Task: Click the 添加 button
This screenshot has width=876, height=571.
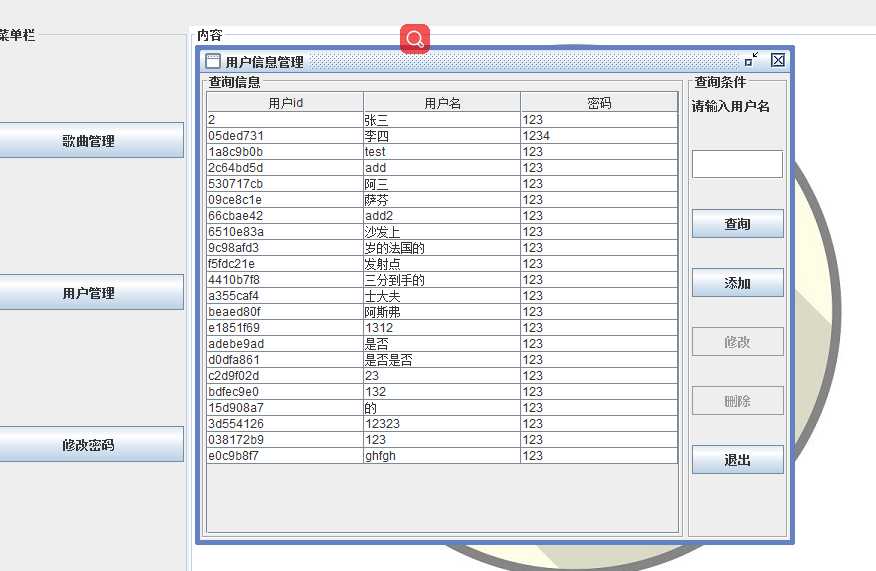Action: click(737, 283)
